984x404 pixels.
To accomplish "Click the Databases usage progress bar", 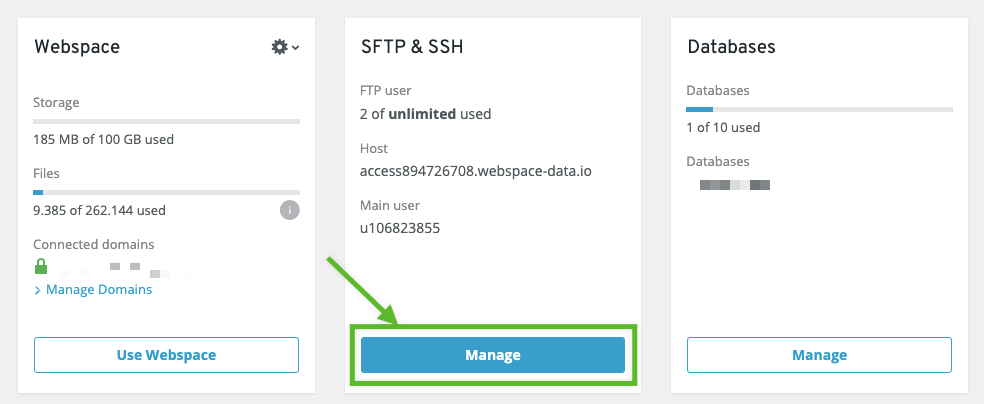I will point(819,109).
